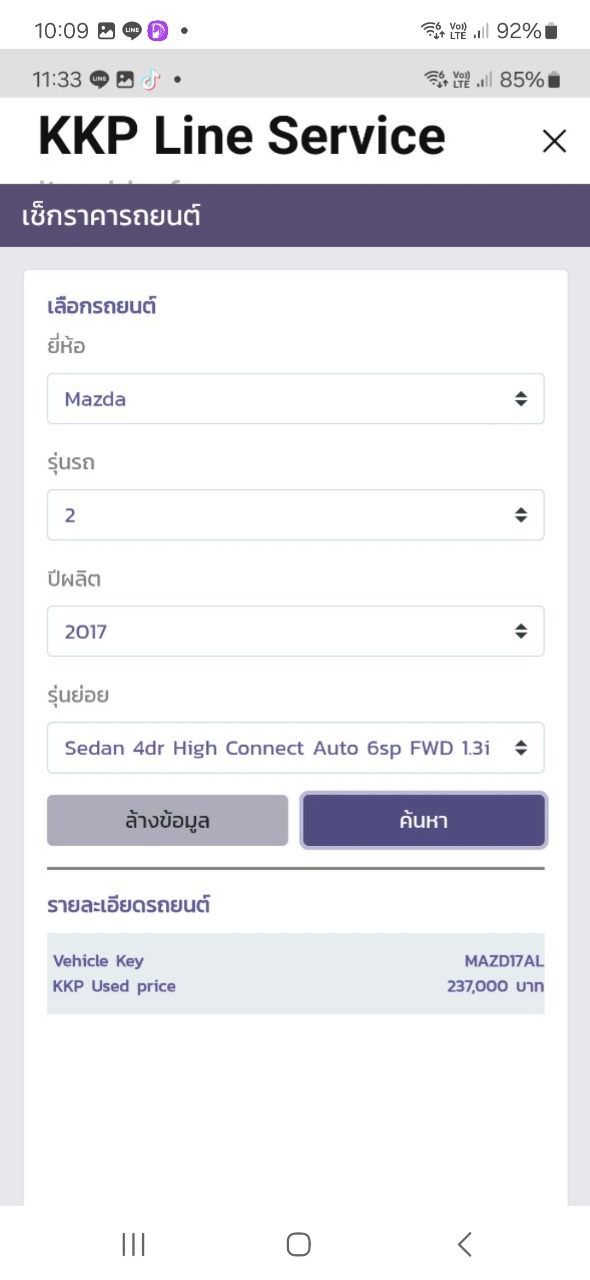Open the car model dropdown showing 2
Screen dimensions: 590x1280
(296, 515)
